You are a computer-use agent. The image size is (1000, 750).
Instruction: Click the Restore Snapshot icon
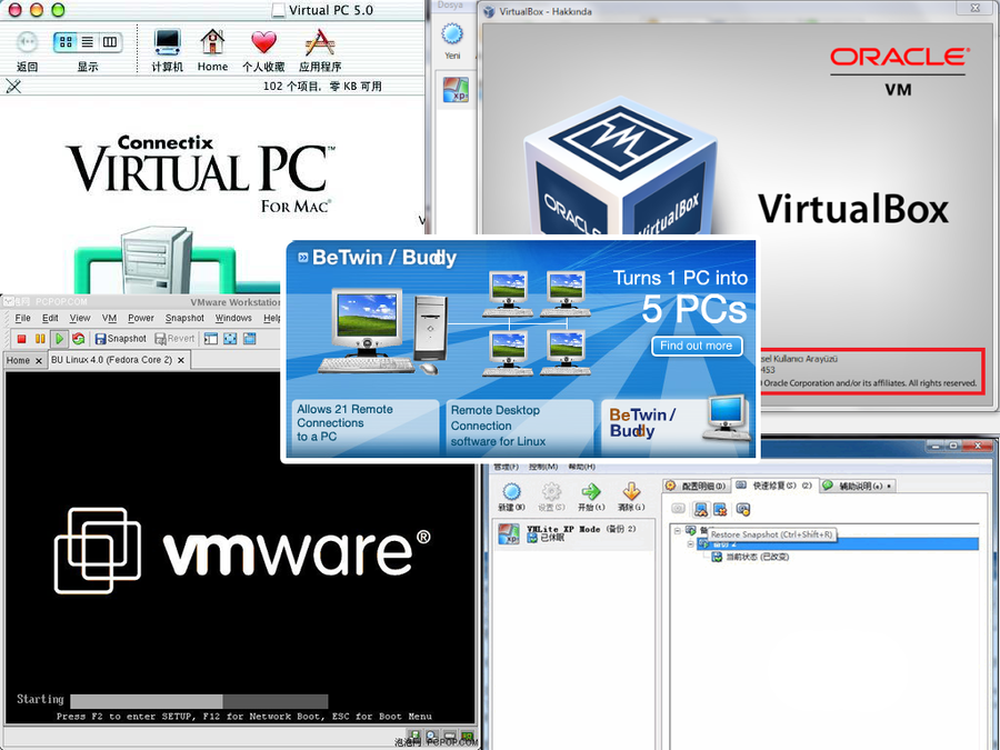[701, 509]
